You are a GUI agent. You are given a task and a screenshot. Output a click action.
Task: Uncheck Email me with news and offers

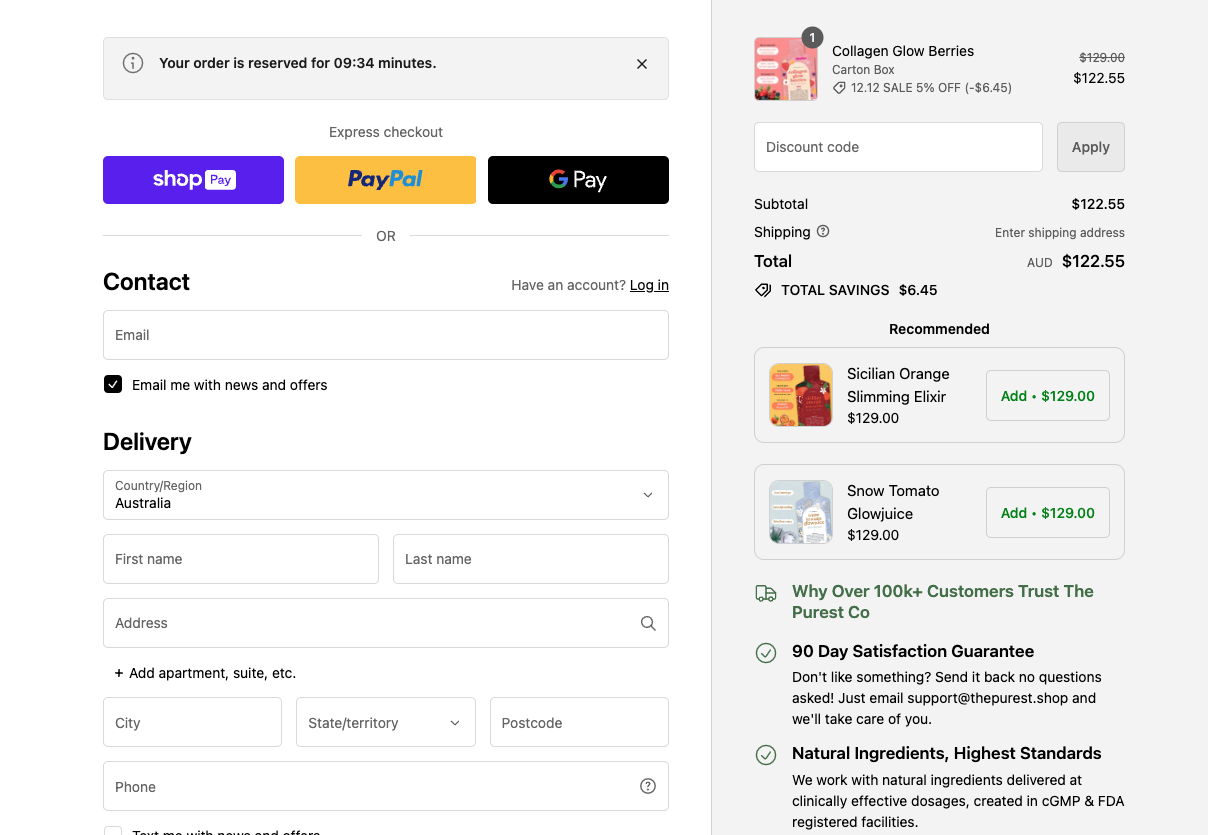(x=113, y=384)
